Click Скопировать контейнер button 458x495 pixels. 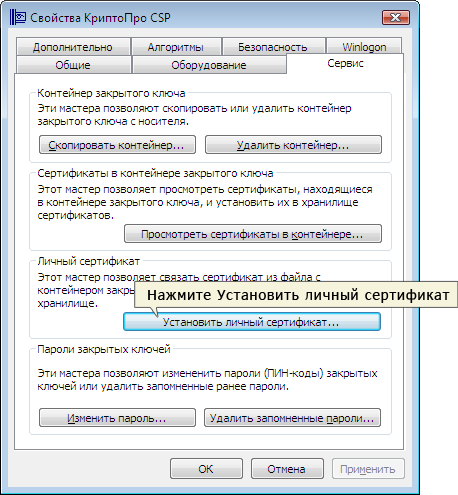117,145
